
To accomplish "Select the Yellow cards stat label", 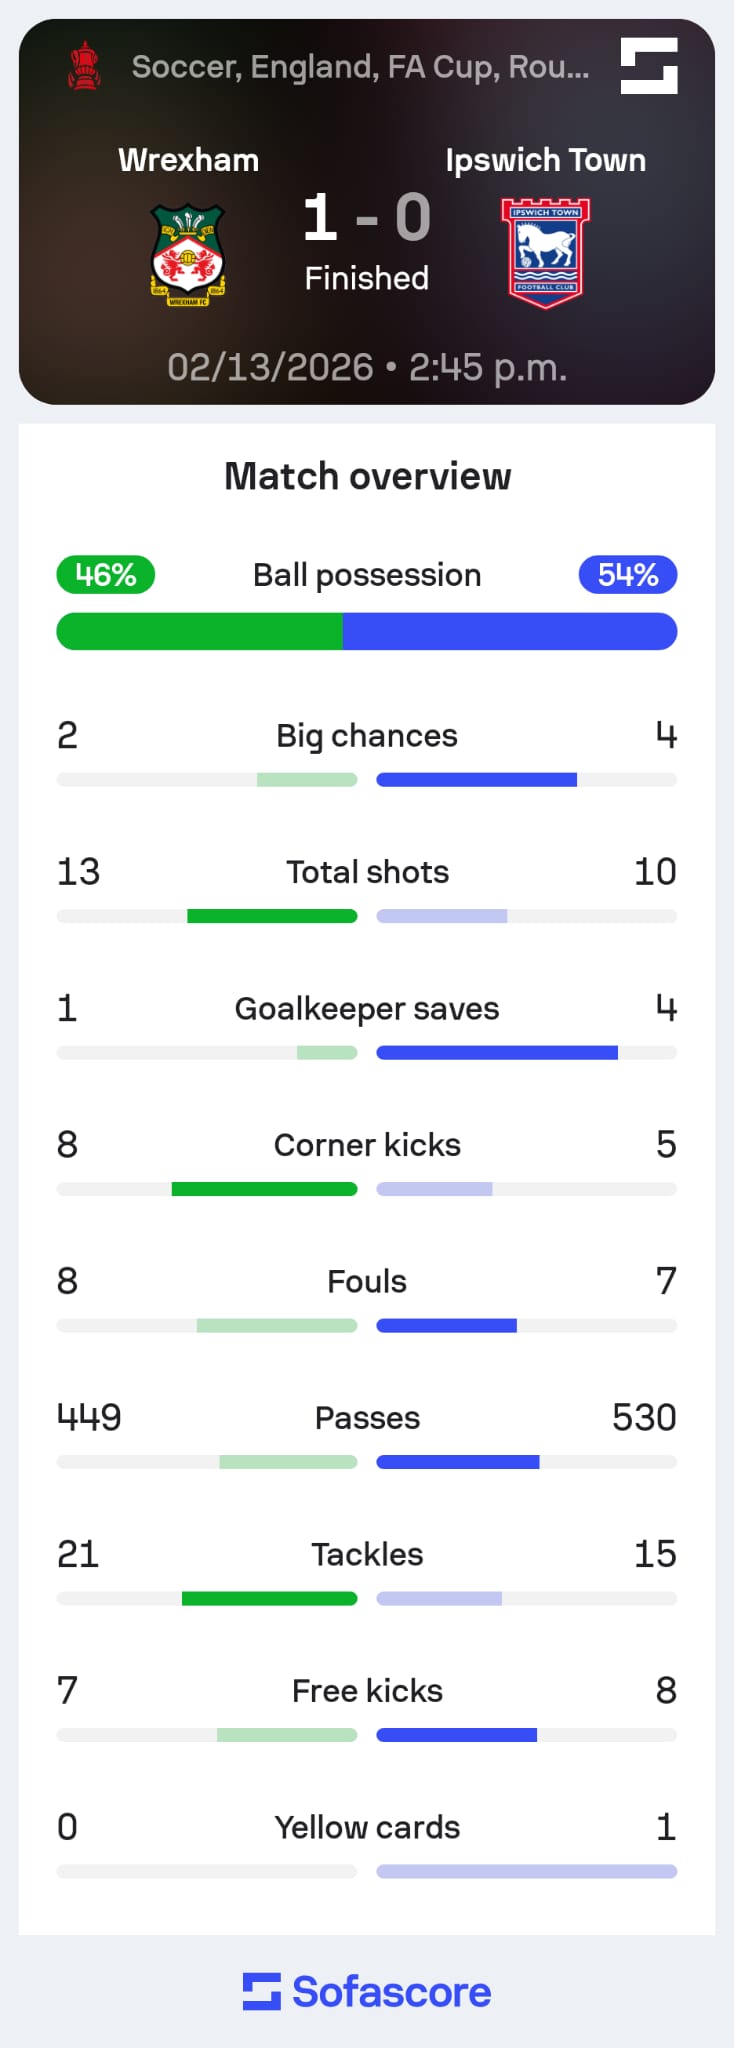I will point(367,1828).
